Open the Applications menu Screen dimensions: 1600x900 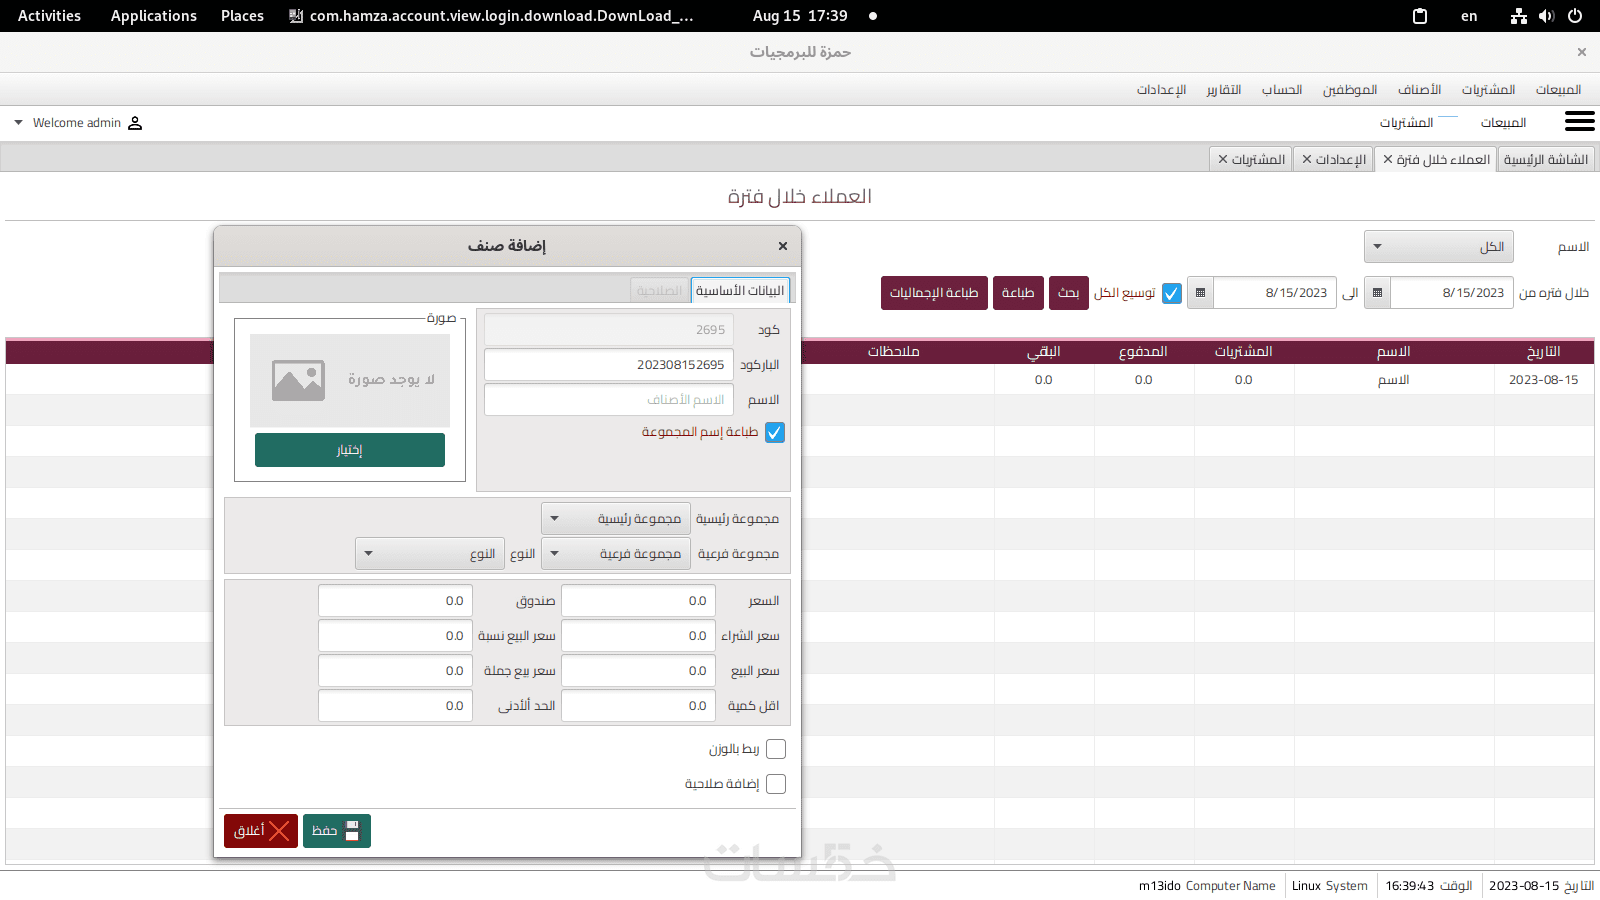pyautogui.click(x=154, y=16)
